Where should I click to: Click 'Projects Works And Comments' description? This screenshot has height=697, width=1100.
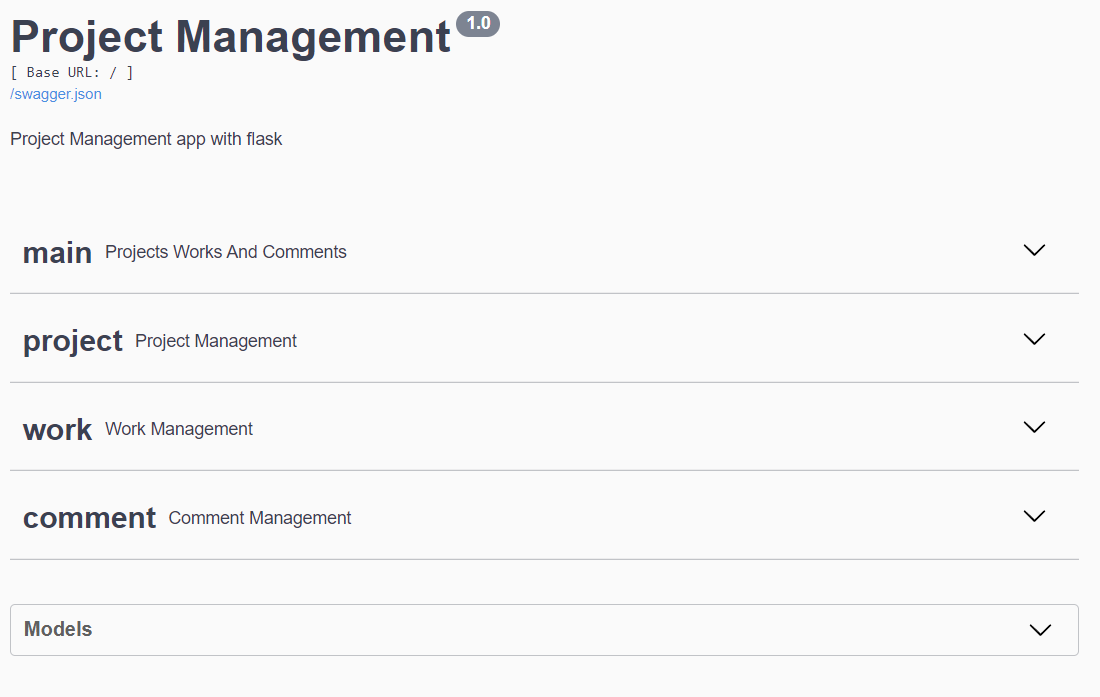[226, 252]
